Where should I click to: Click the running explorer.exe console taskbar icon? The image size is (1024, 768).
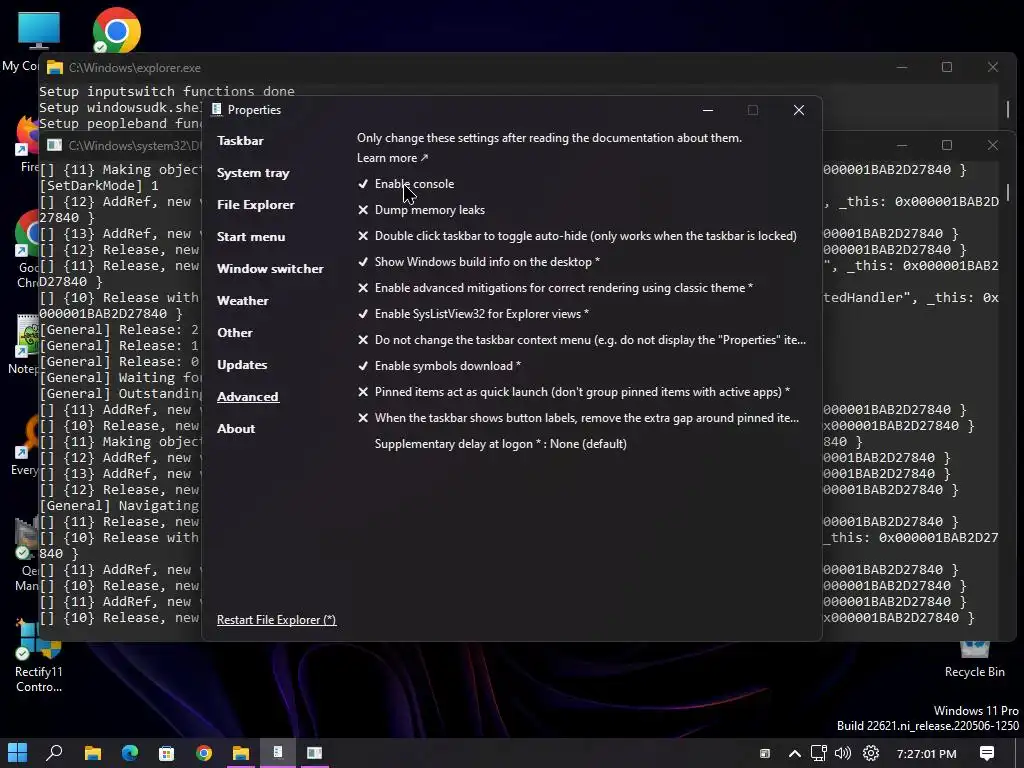pos(241,753)
